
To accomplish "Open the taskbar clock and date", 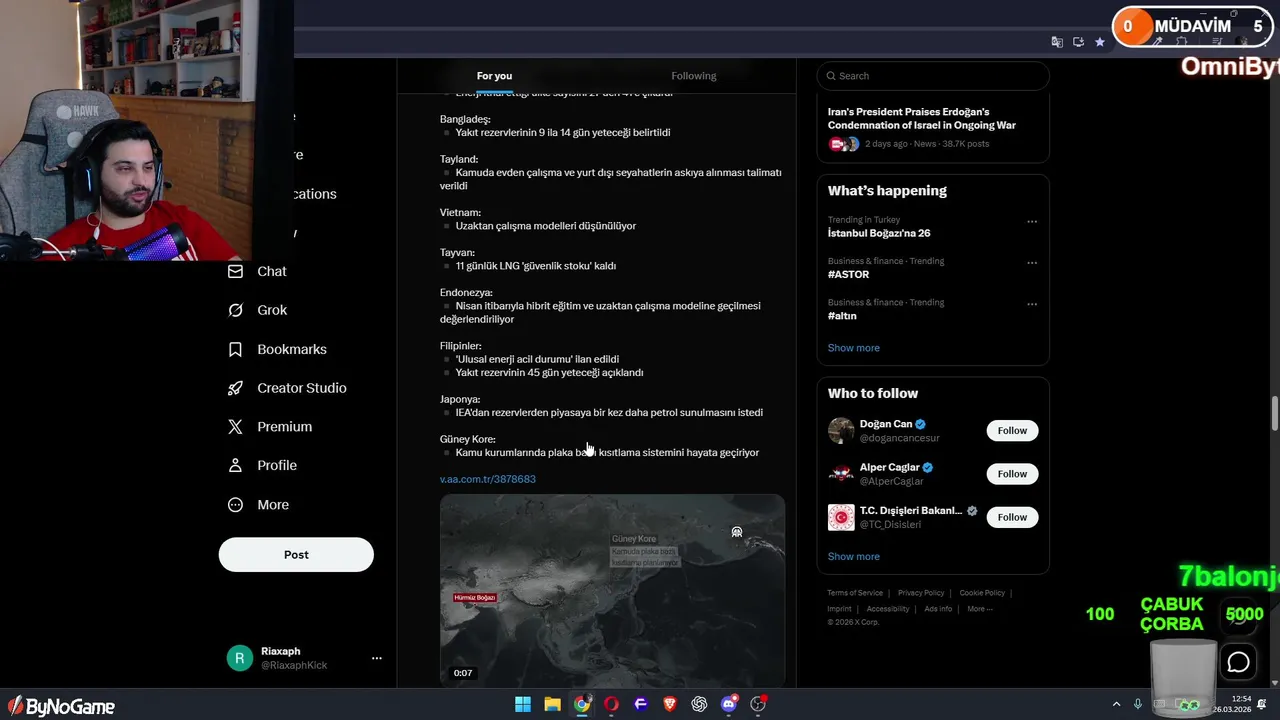I will coord(1232,704).
